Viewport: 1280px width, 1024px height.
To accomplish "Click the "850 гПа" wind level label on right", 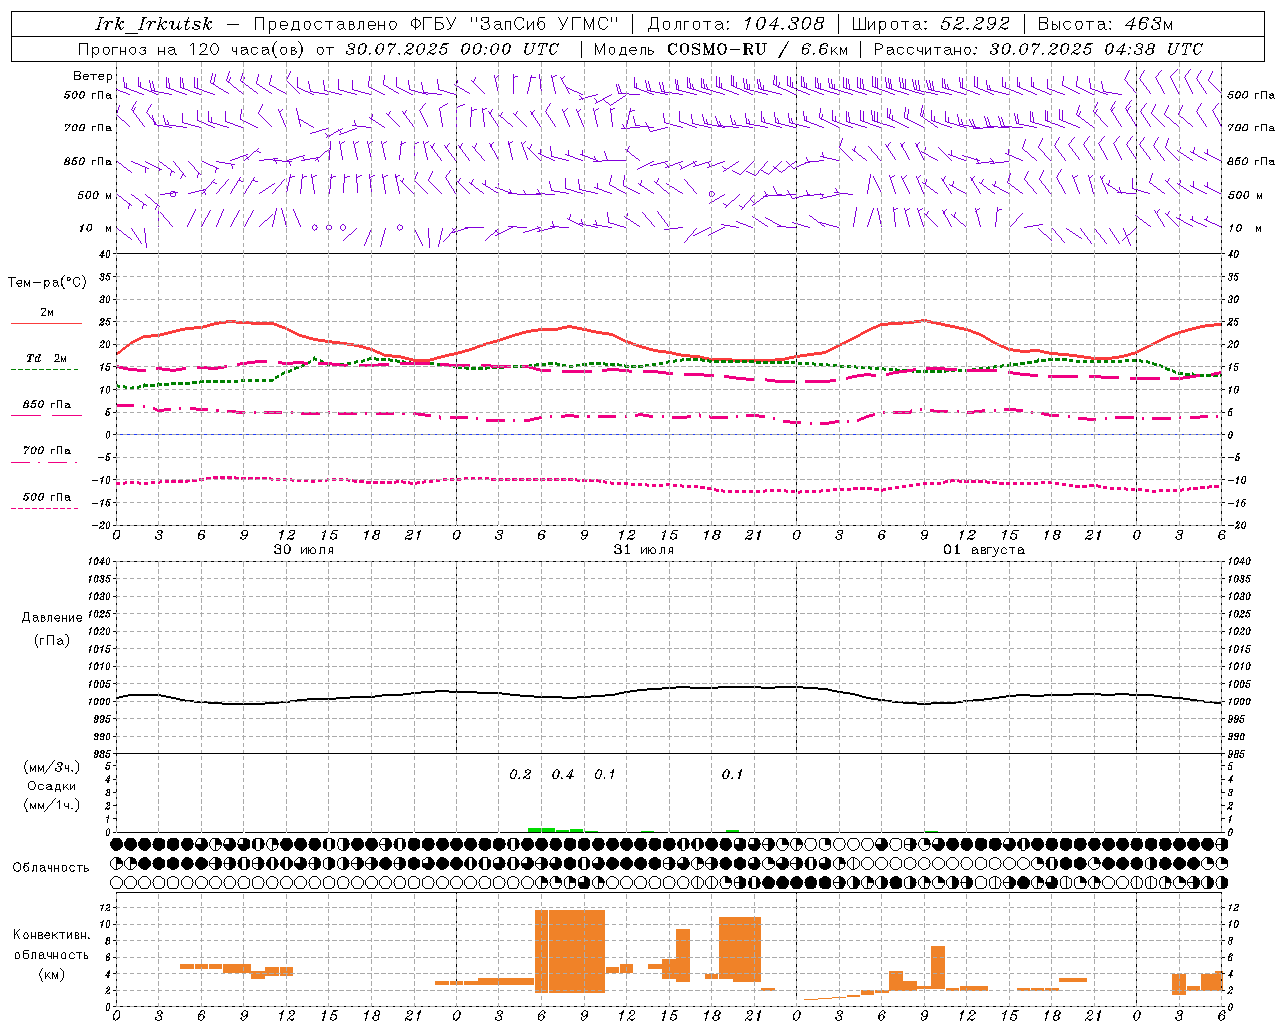I will pos(1251,161).
